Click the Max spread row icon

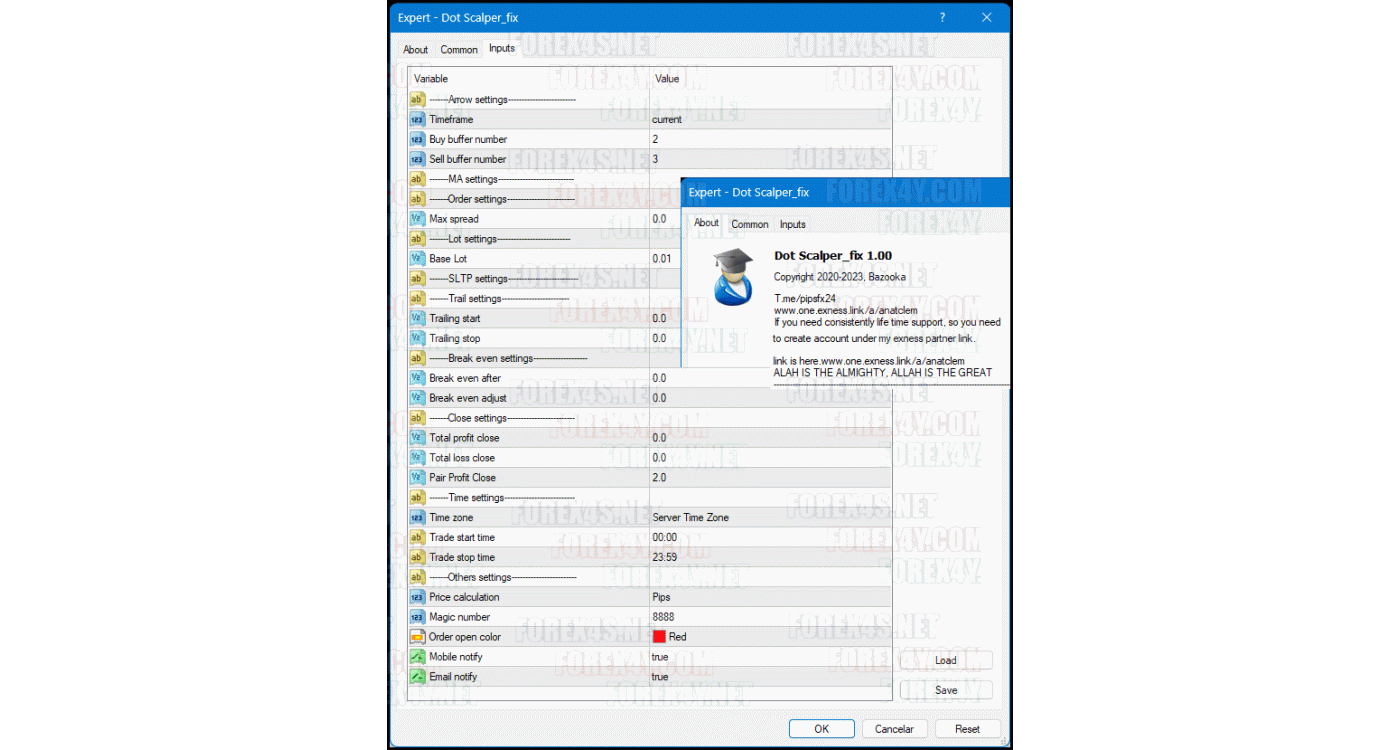pos(417,219)
